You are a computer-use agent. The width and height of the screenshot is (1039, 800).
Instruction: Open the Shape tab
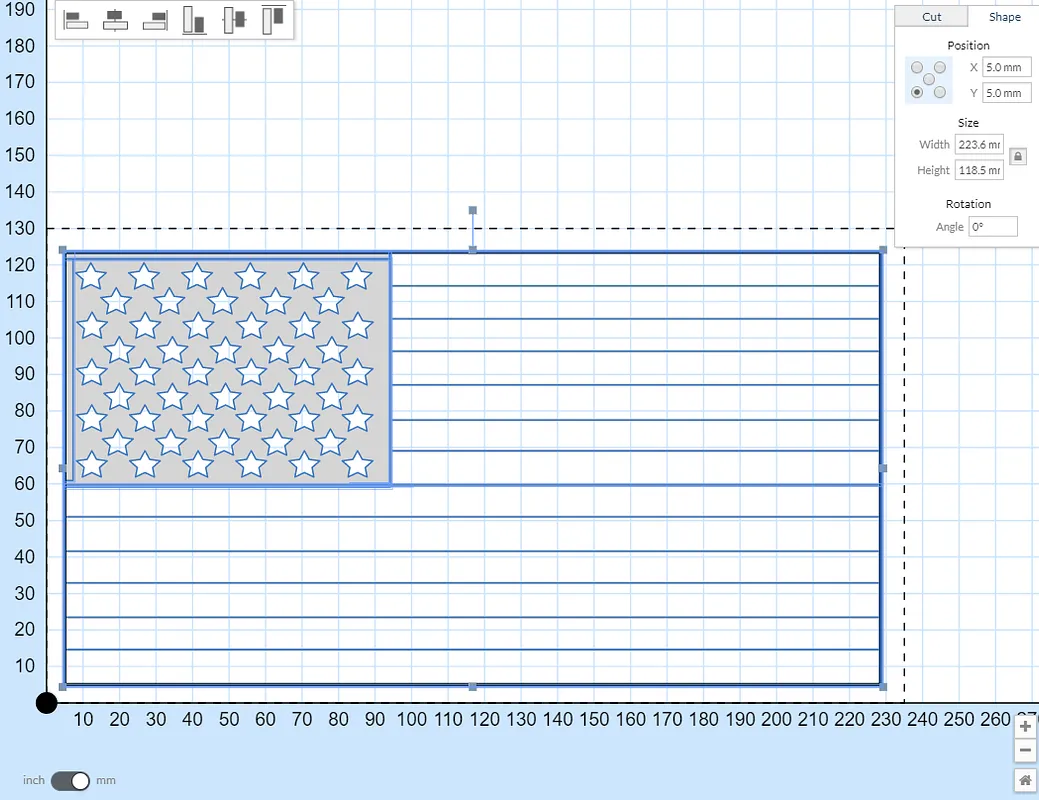tap(1005, 17)
